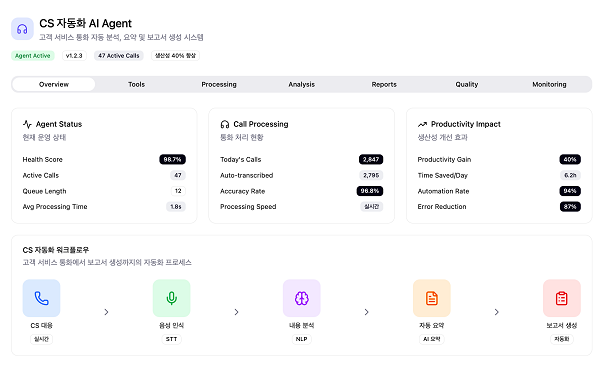Select the 자동 요약 document icon
Image resolution: width=600 pixels, height=368 pixels.
432,298
